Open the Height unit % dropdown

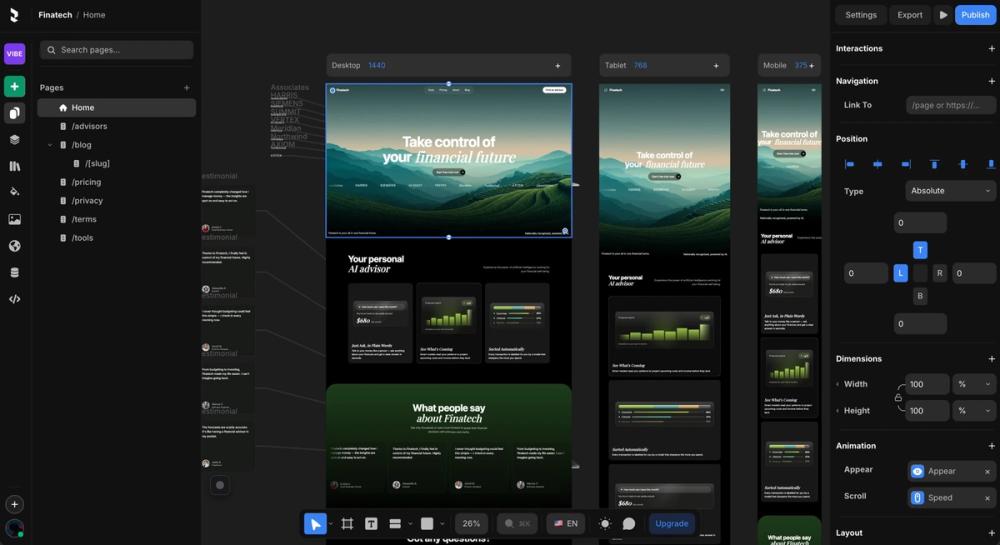point(974,411)
